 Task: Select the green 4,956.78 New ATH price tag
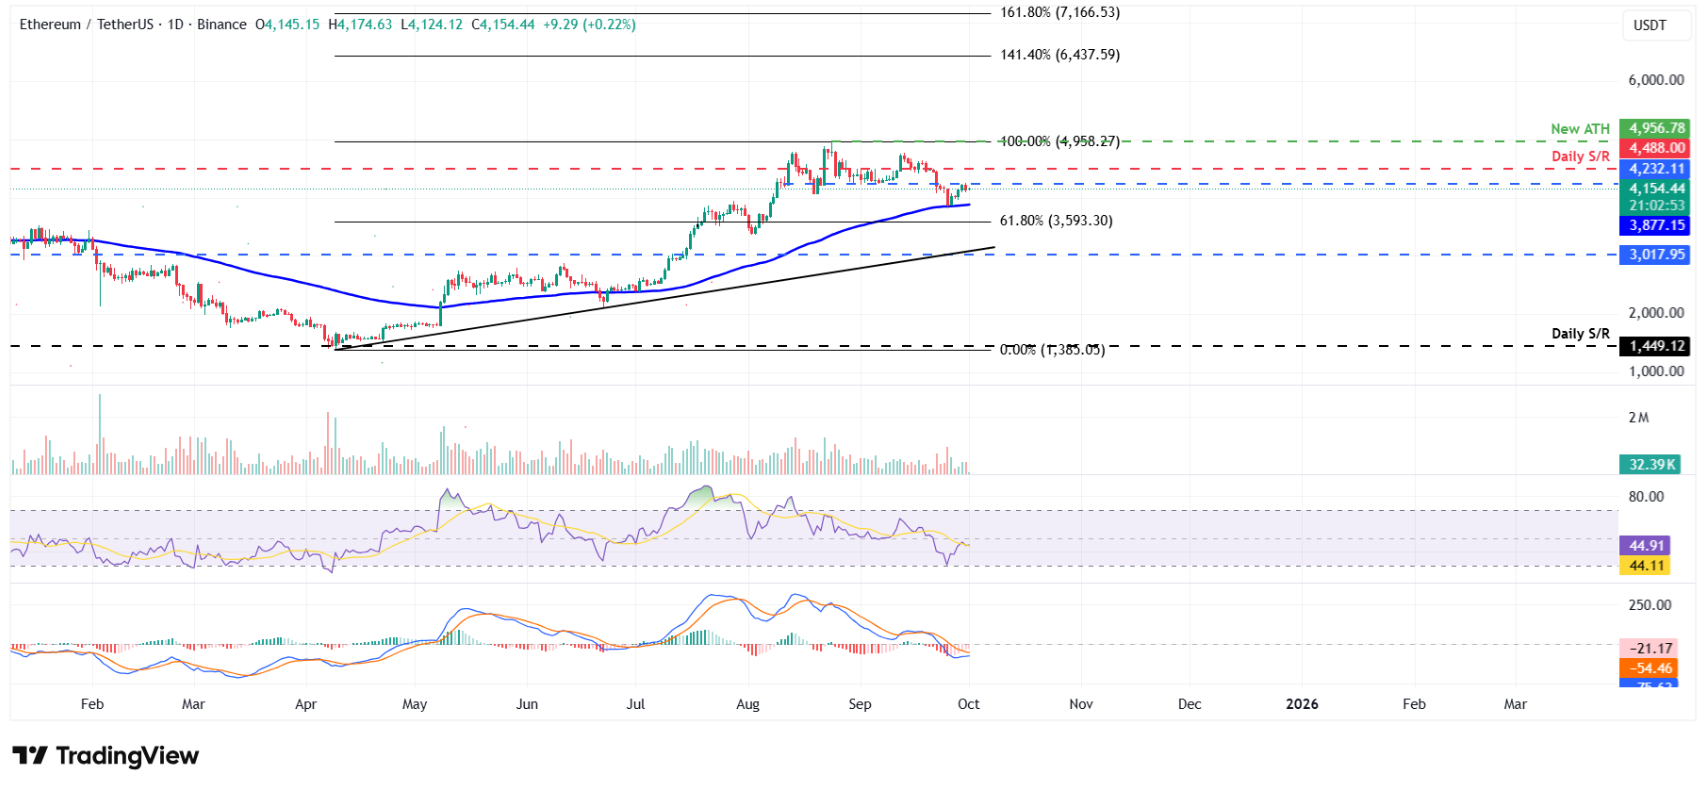click(x=1656, y=128)
